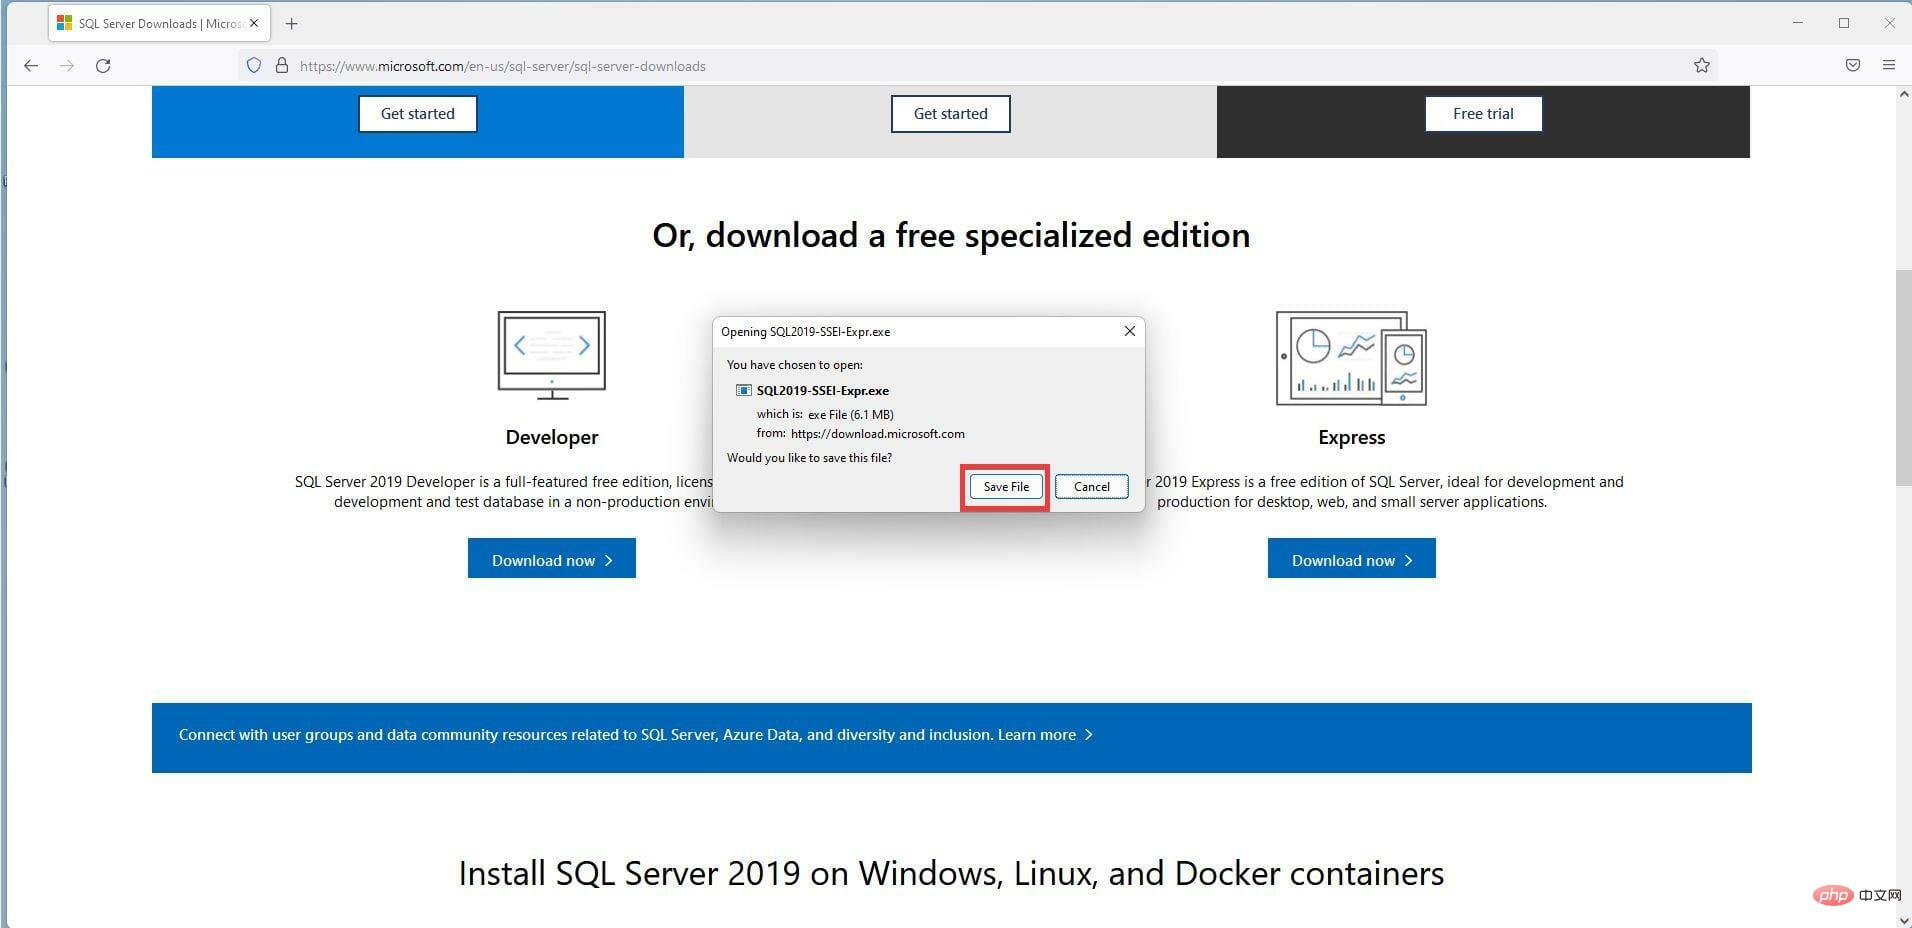The width and height of the screenshot is (1912, 928).
Task: Download the Developer edition now
Action: (552, 559)
